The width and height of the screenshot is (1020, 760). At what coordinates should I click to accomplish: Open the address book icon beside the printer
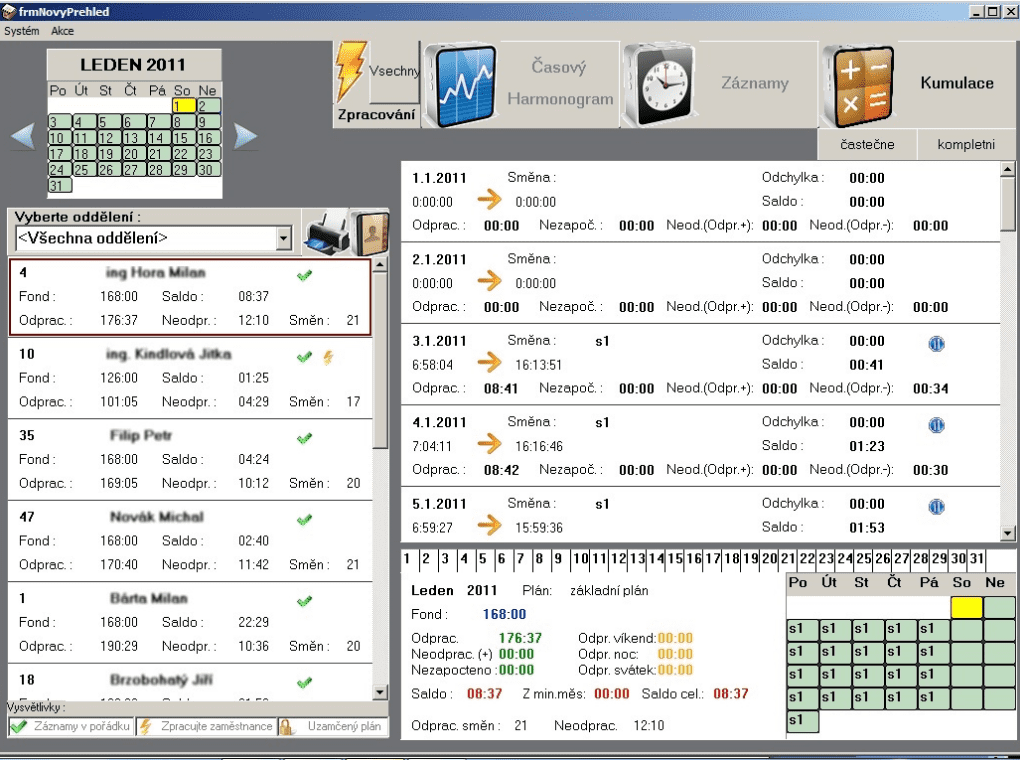369,232
